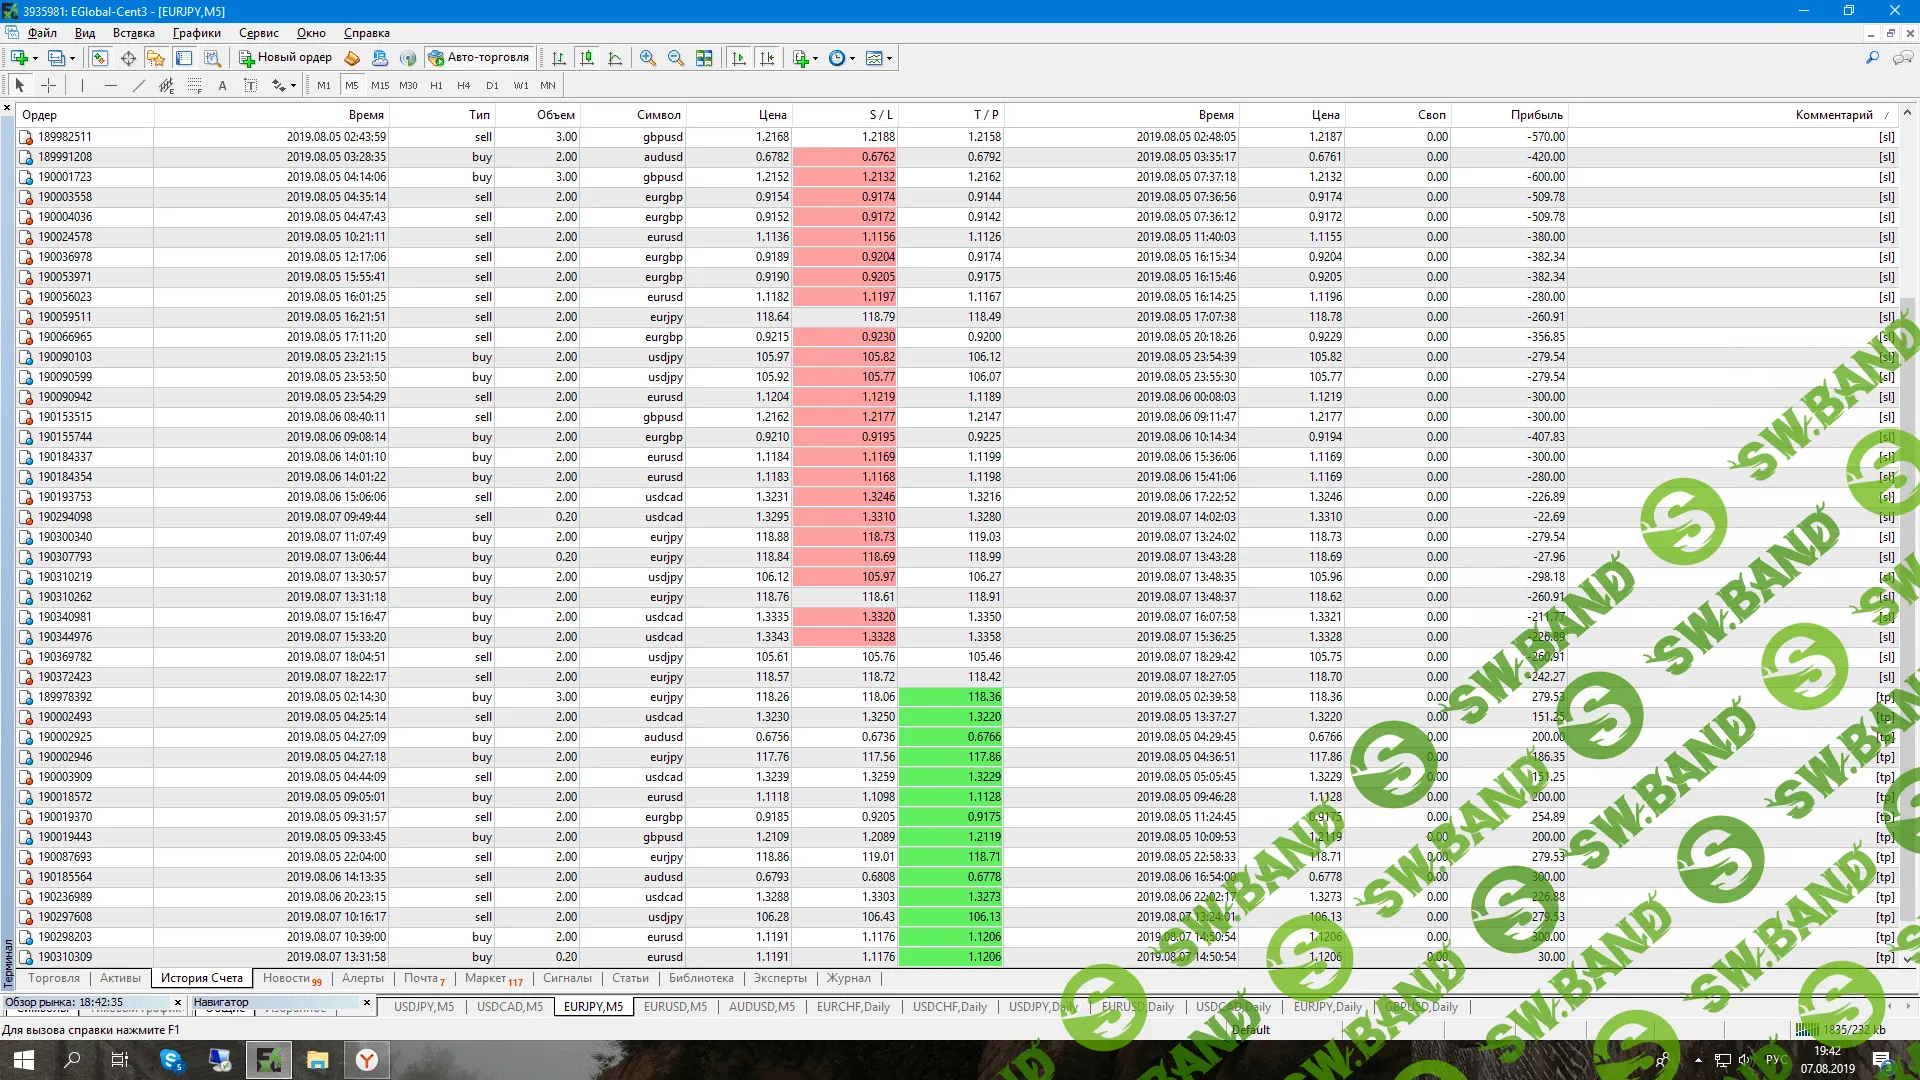
Task: Open the chart templates dropdown arrow
Action: tap(889, 58)
